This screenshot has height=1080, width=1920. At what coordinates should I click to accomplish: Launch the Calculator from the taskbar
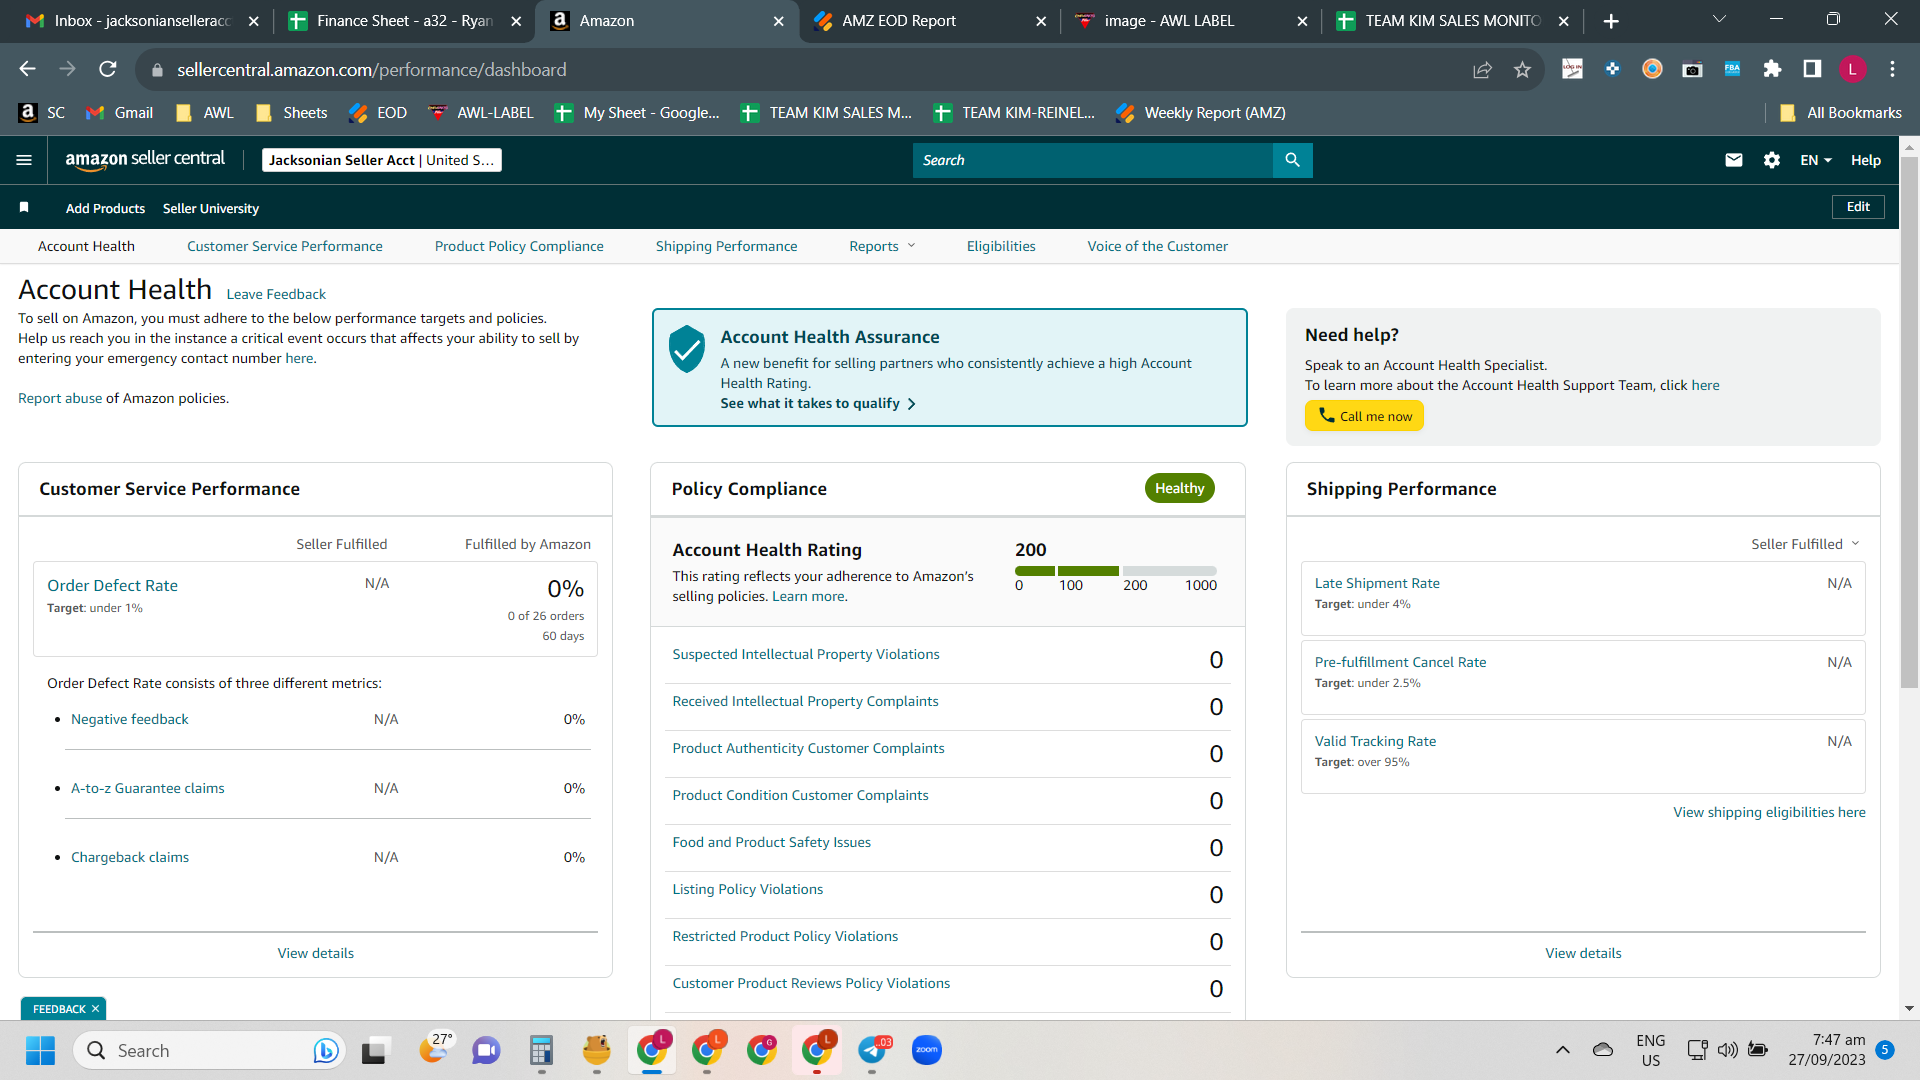click(541, 1050)
